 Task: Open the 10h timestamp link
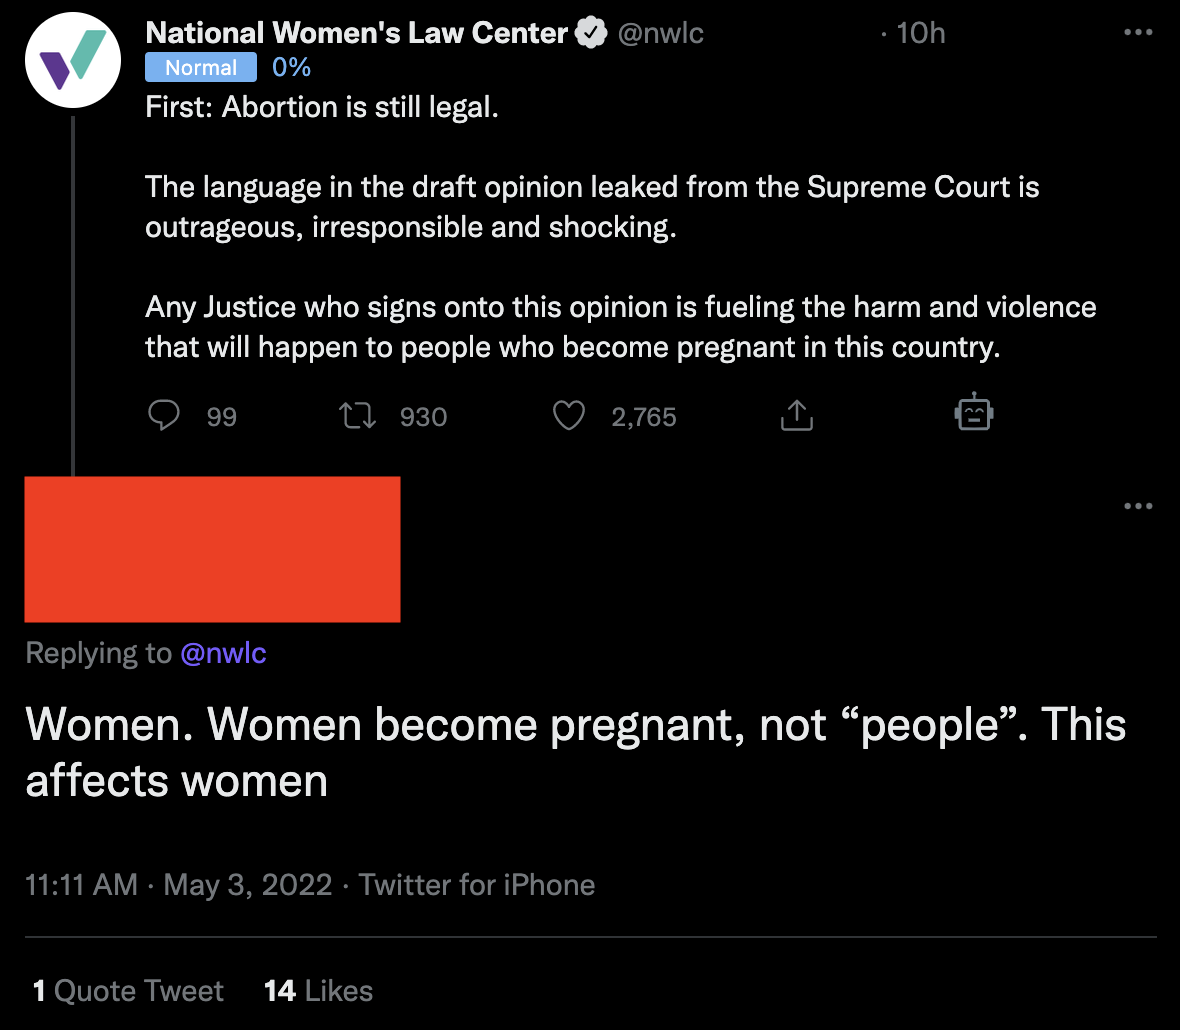click(920, 33)
